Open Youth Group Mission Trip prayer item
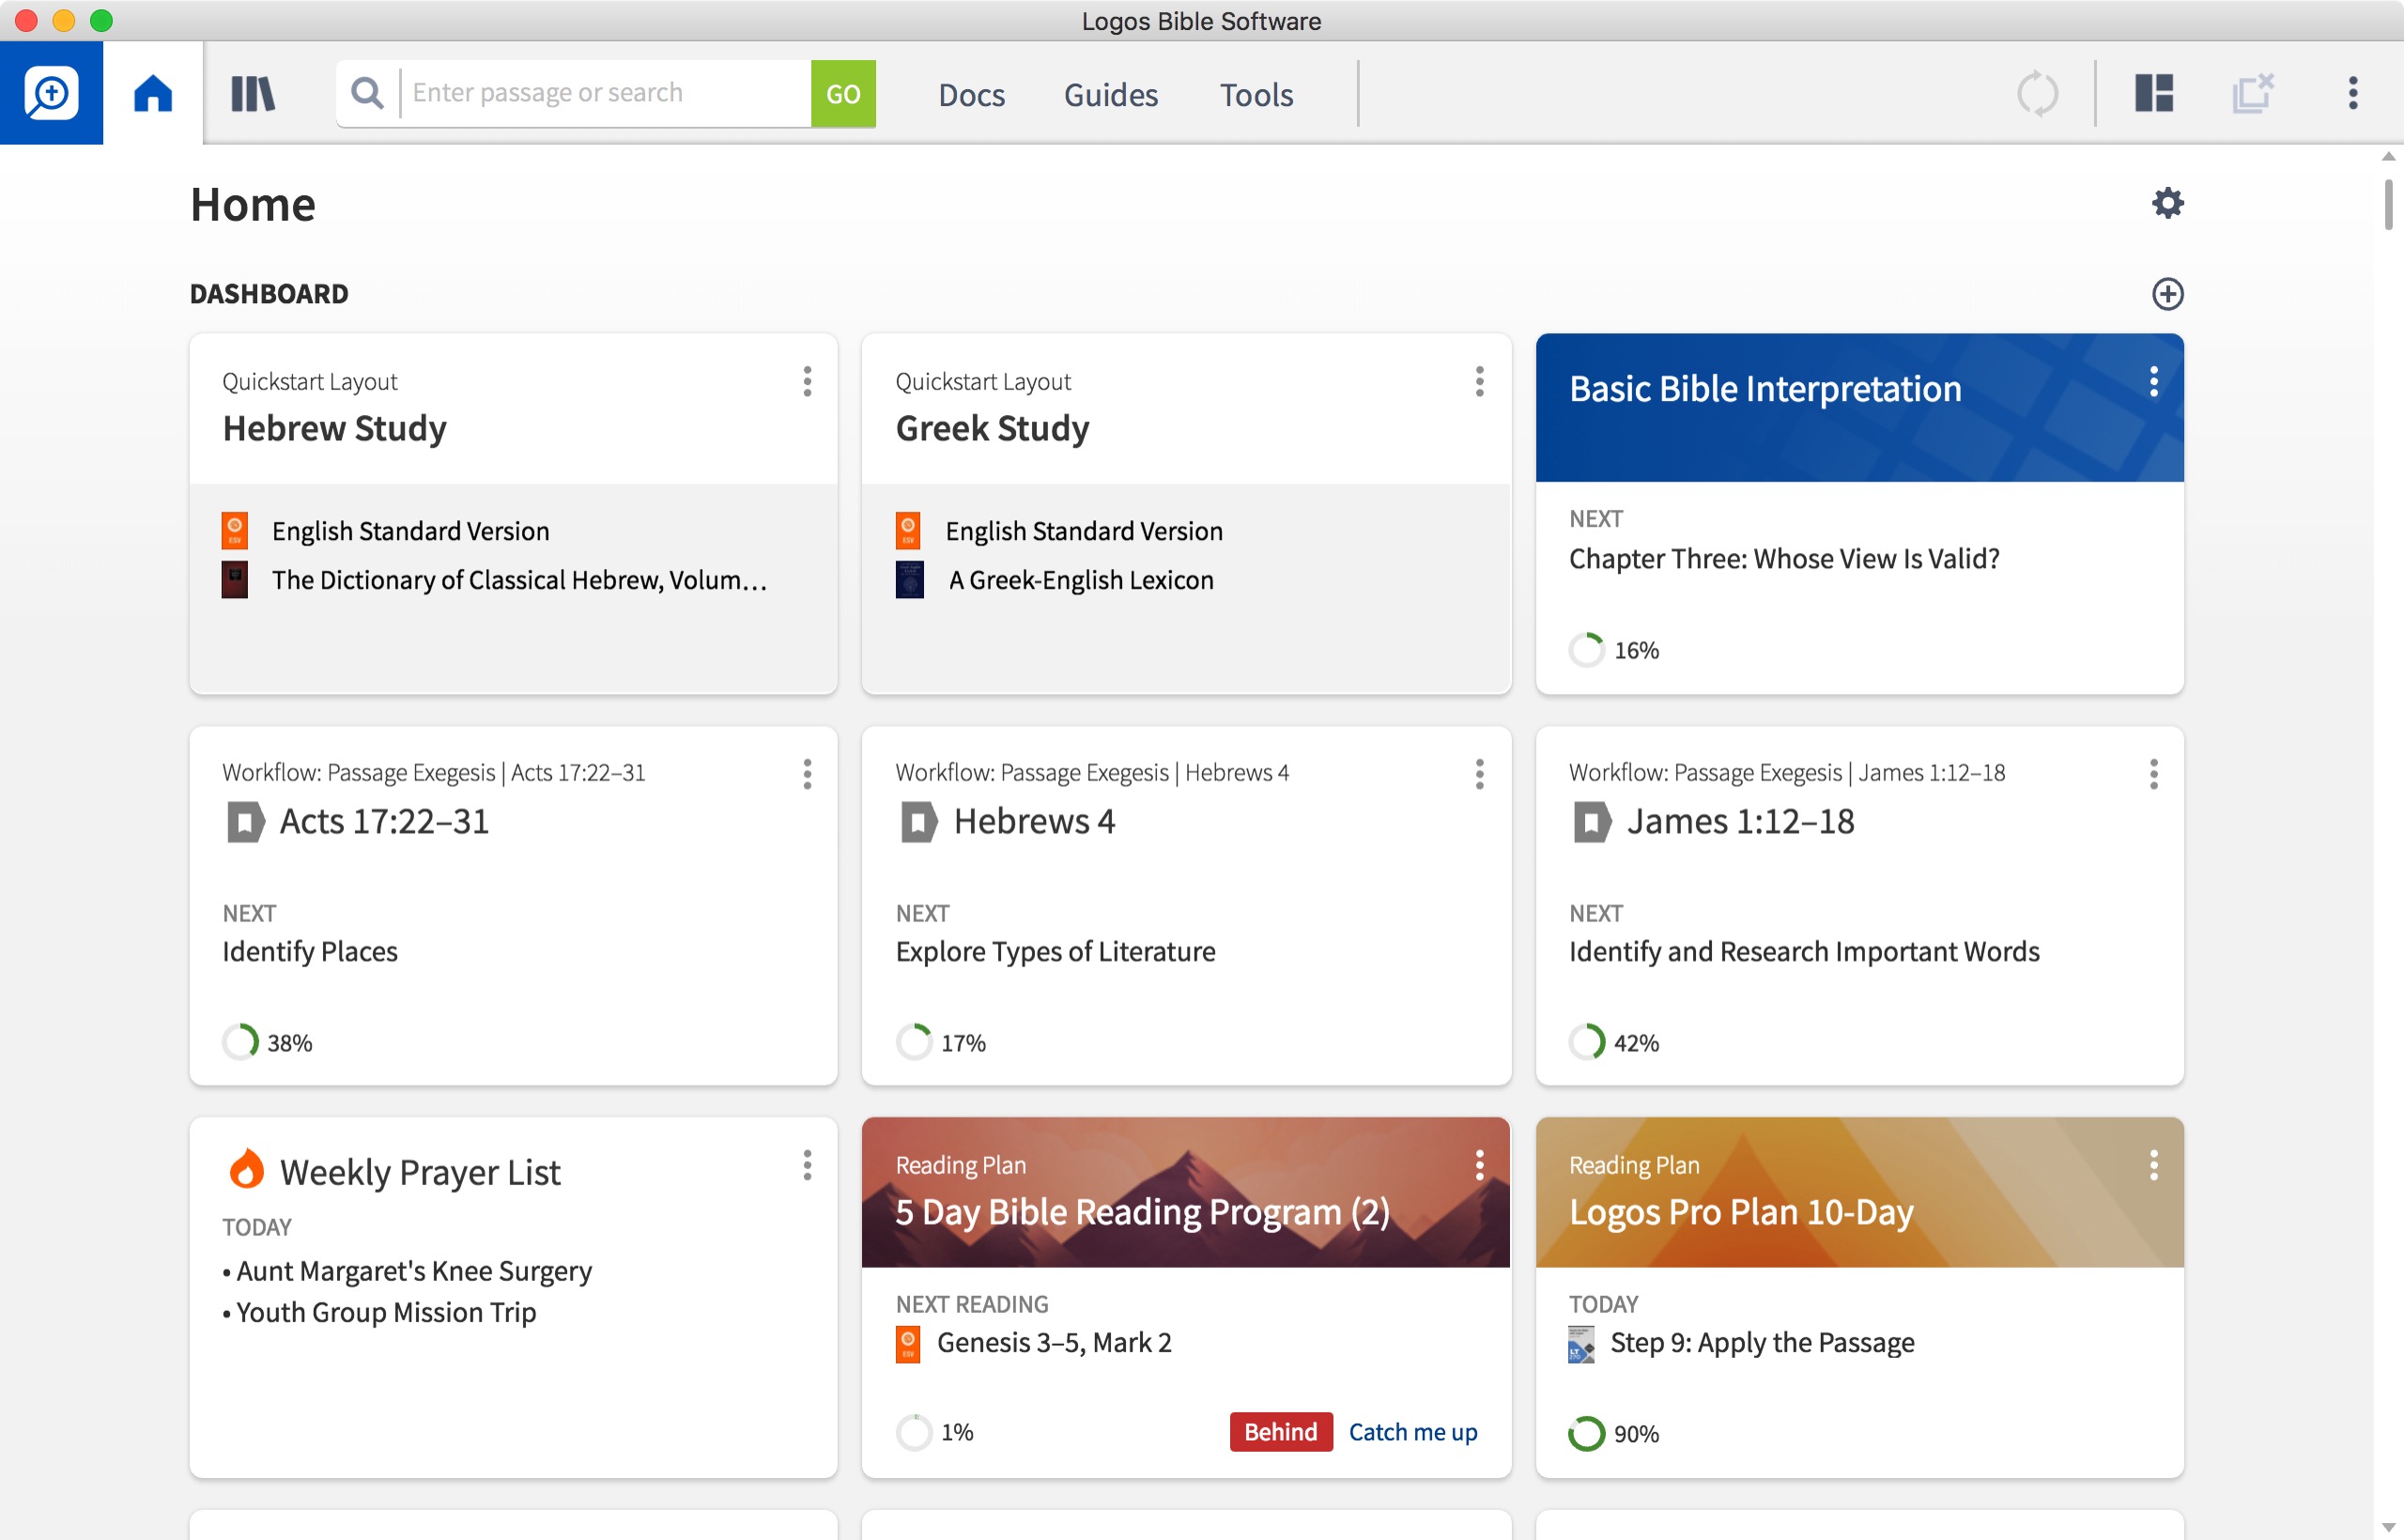The image size is (2404, 1540). [386, 1312]
